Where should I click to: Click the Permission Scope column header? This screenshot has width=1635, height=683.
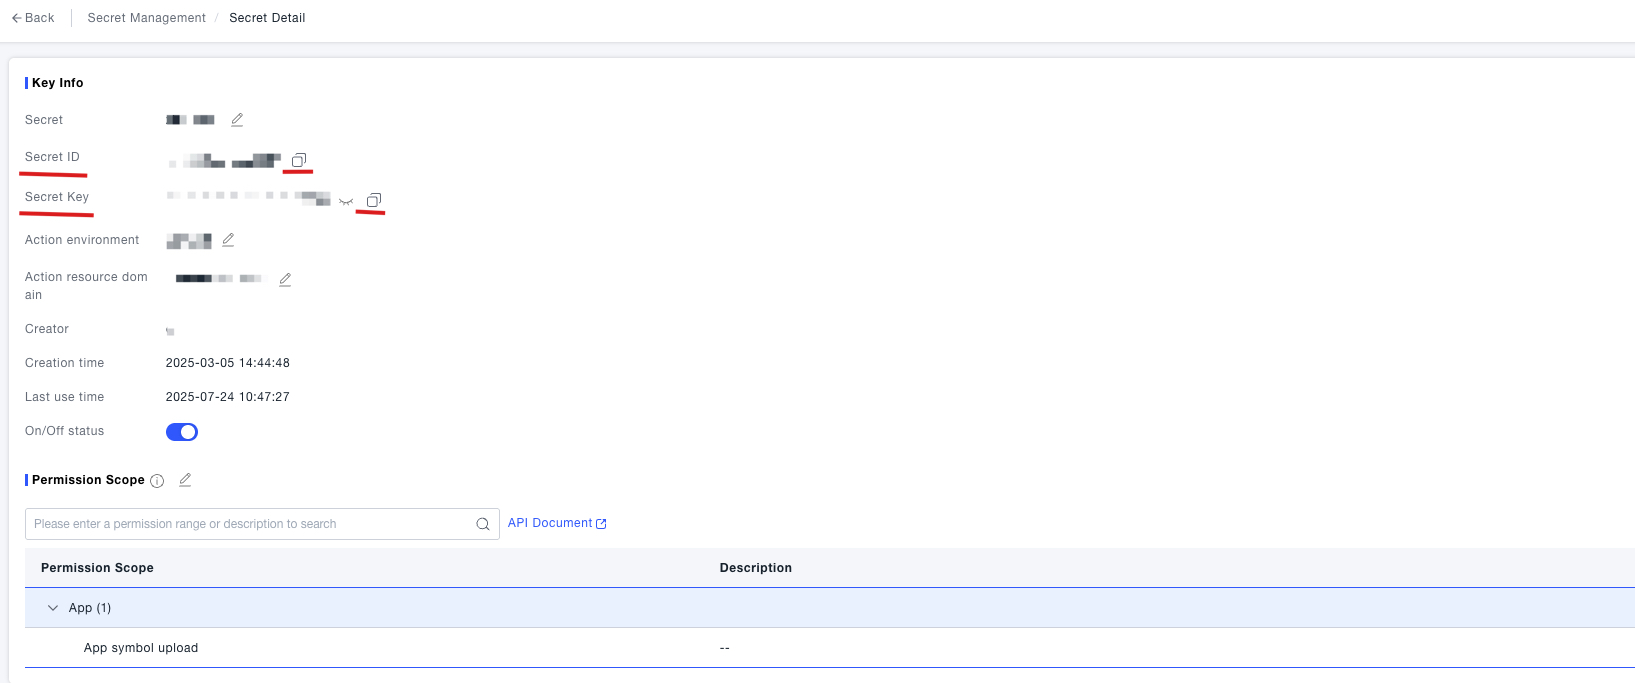coord(97,568)
